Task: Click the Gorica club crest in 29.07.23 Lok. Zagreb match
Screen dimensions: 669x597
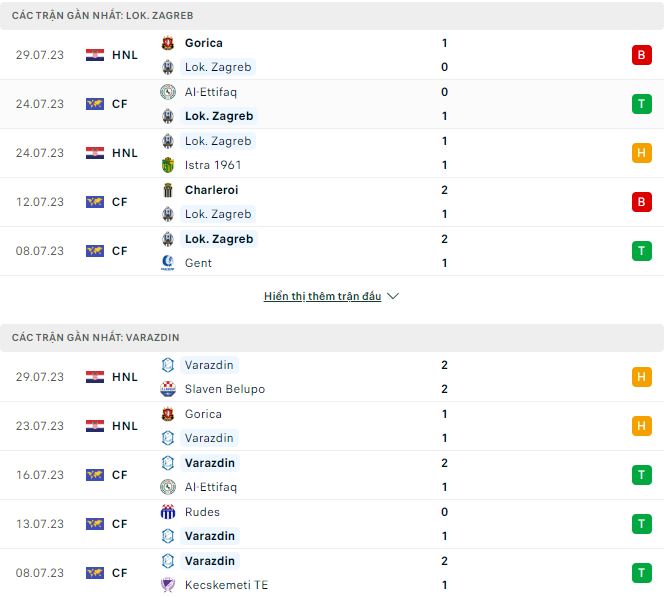Action: [x=168, y=43]
